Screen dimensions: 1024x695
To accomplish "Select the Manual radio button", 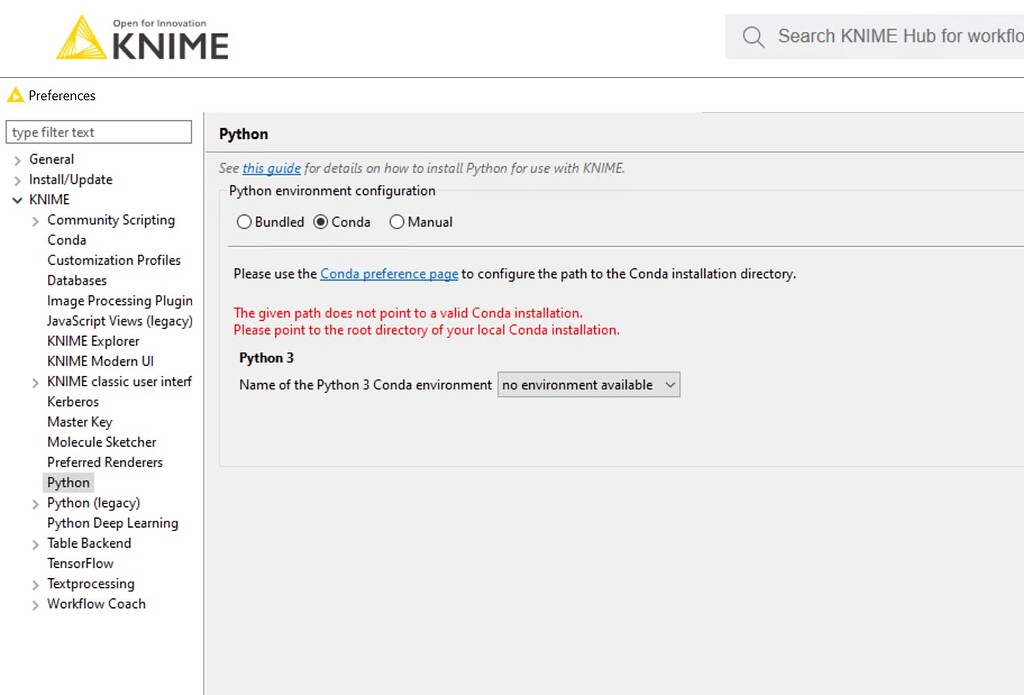I will [397, 222].
